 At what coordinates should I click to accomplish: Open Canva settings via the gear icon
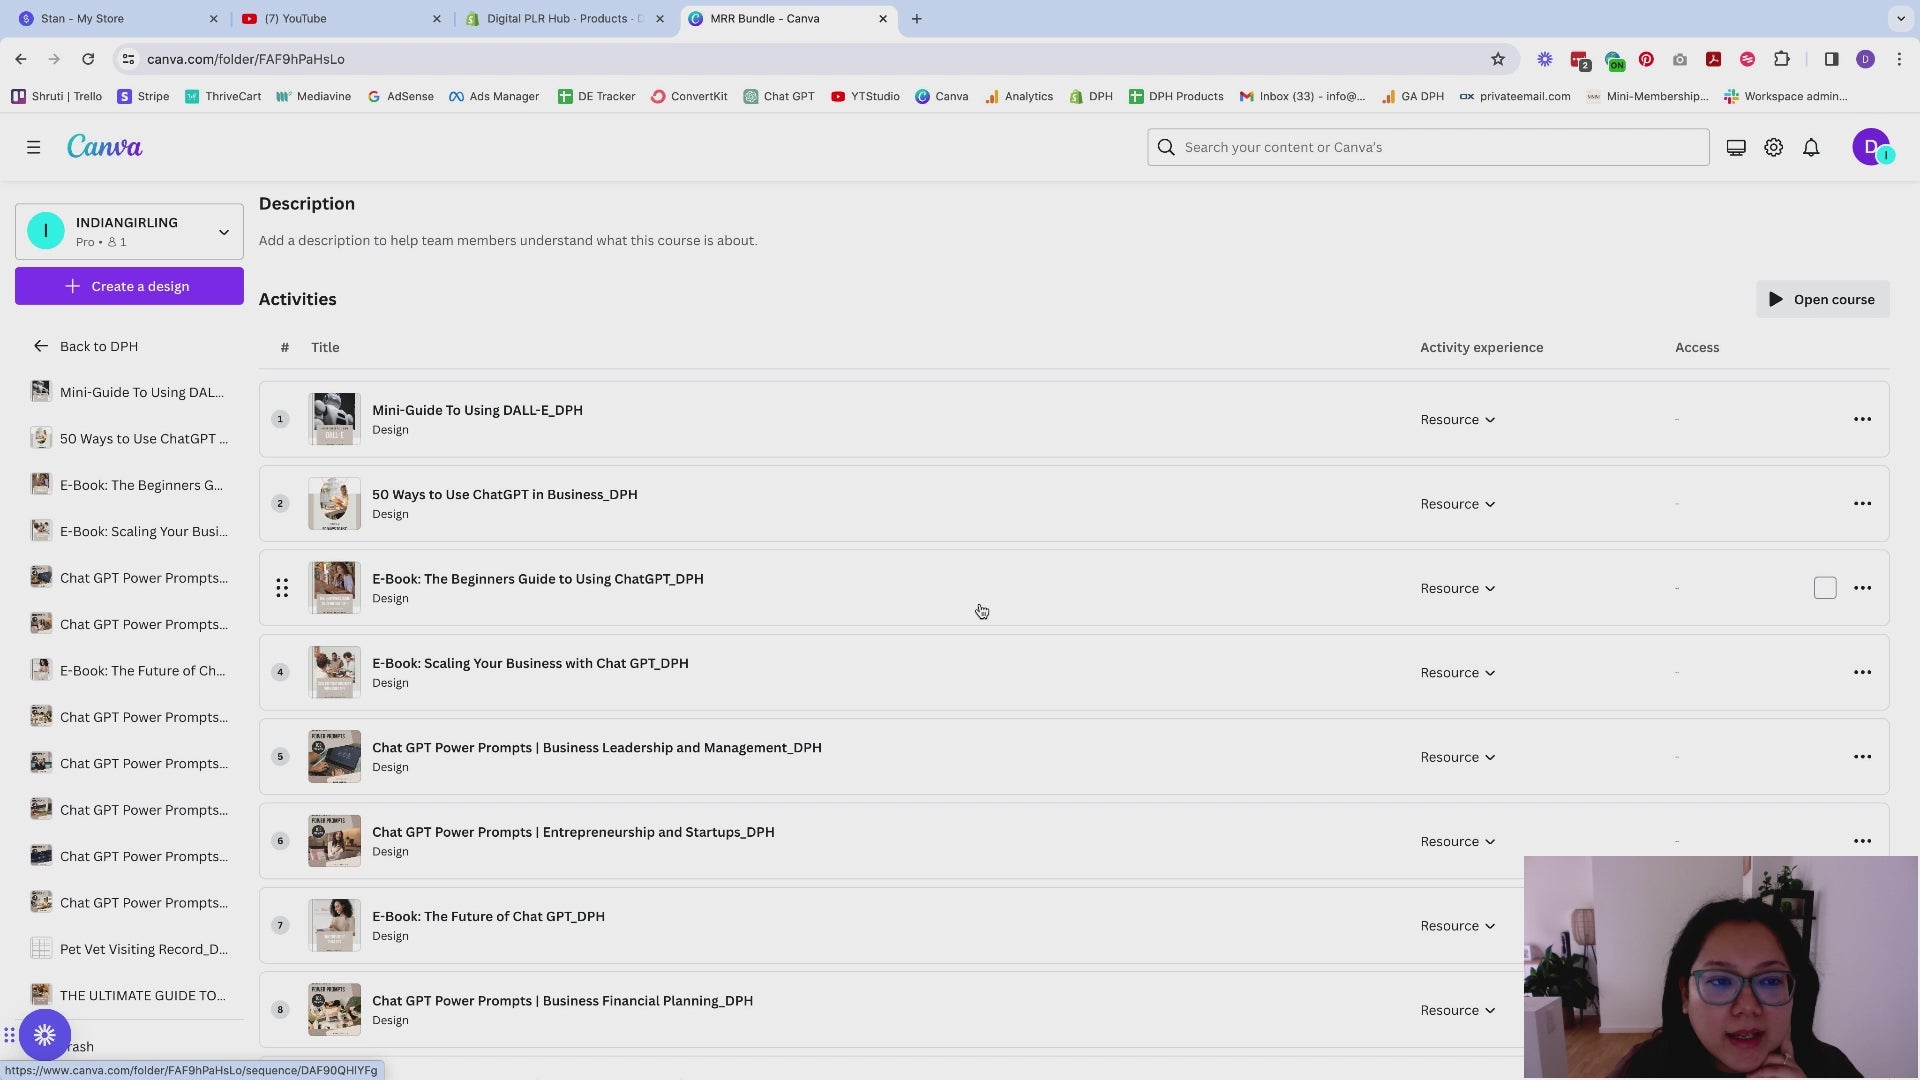tap(1774, 147)
